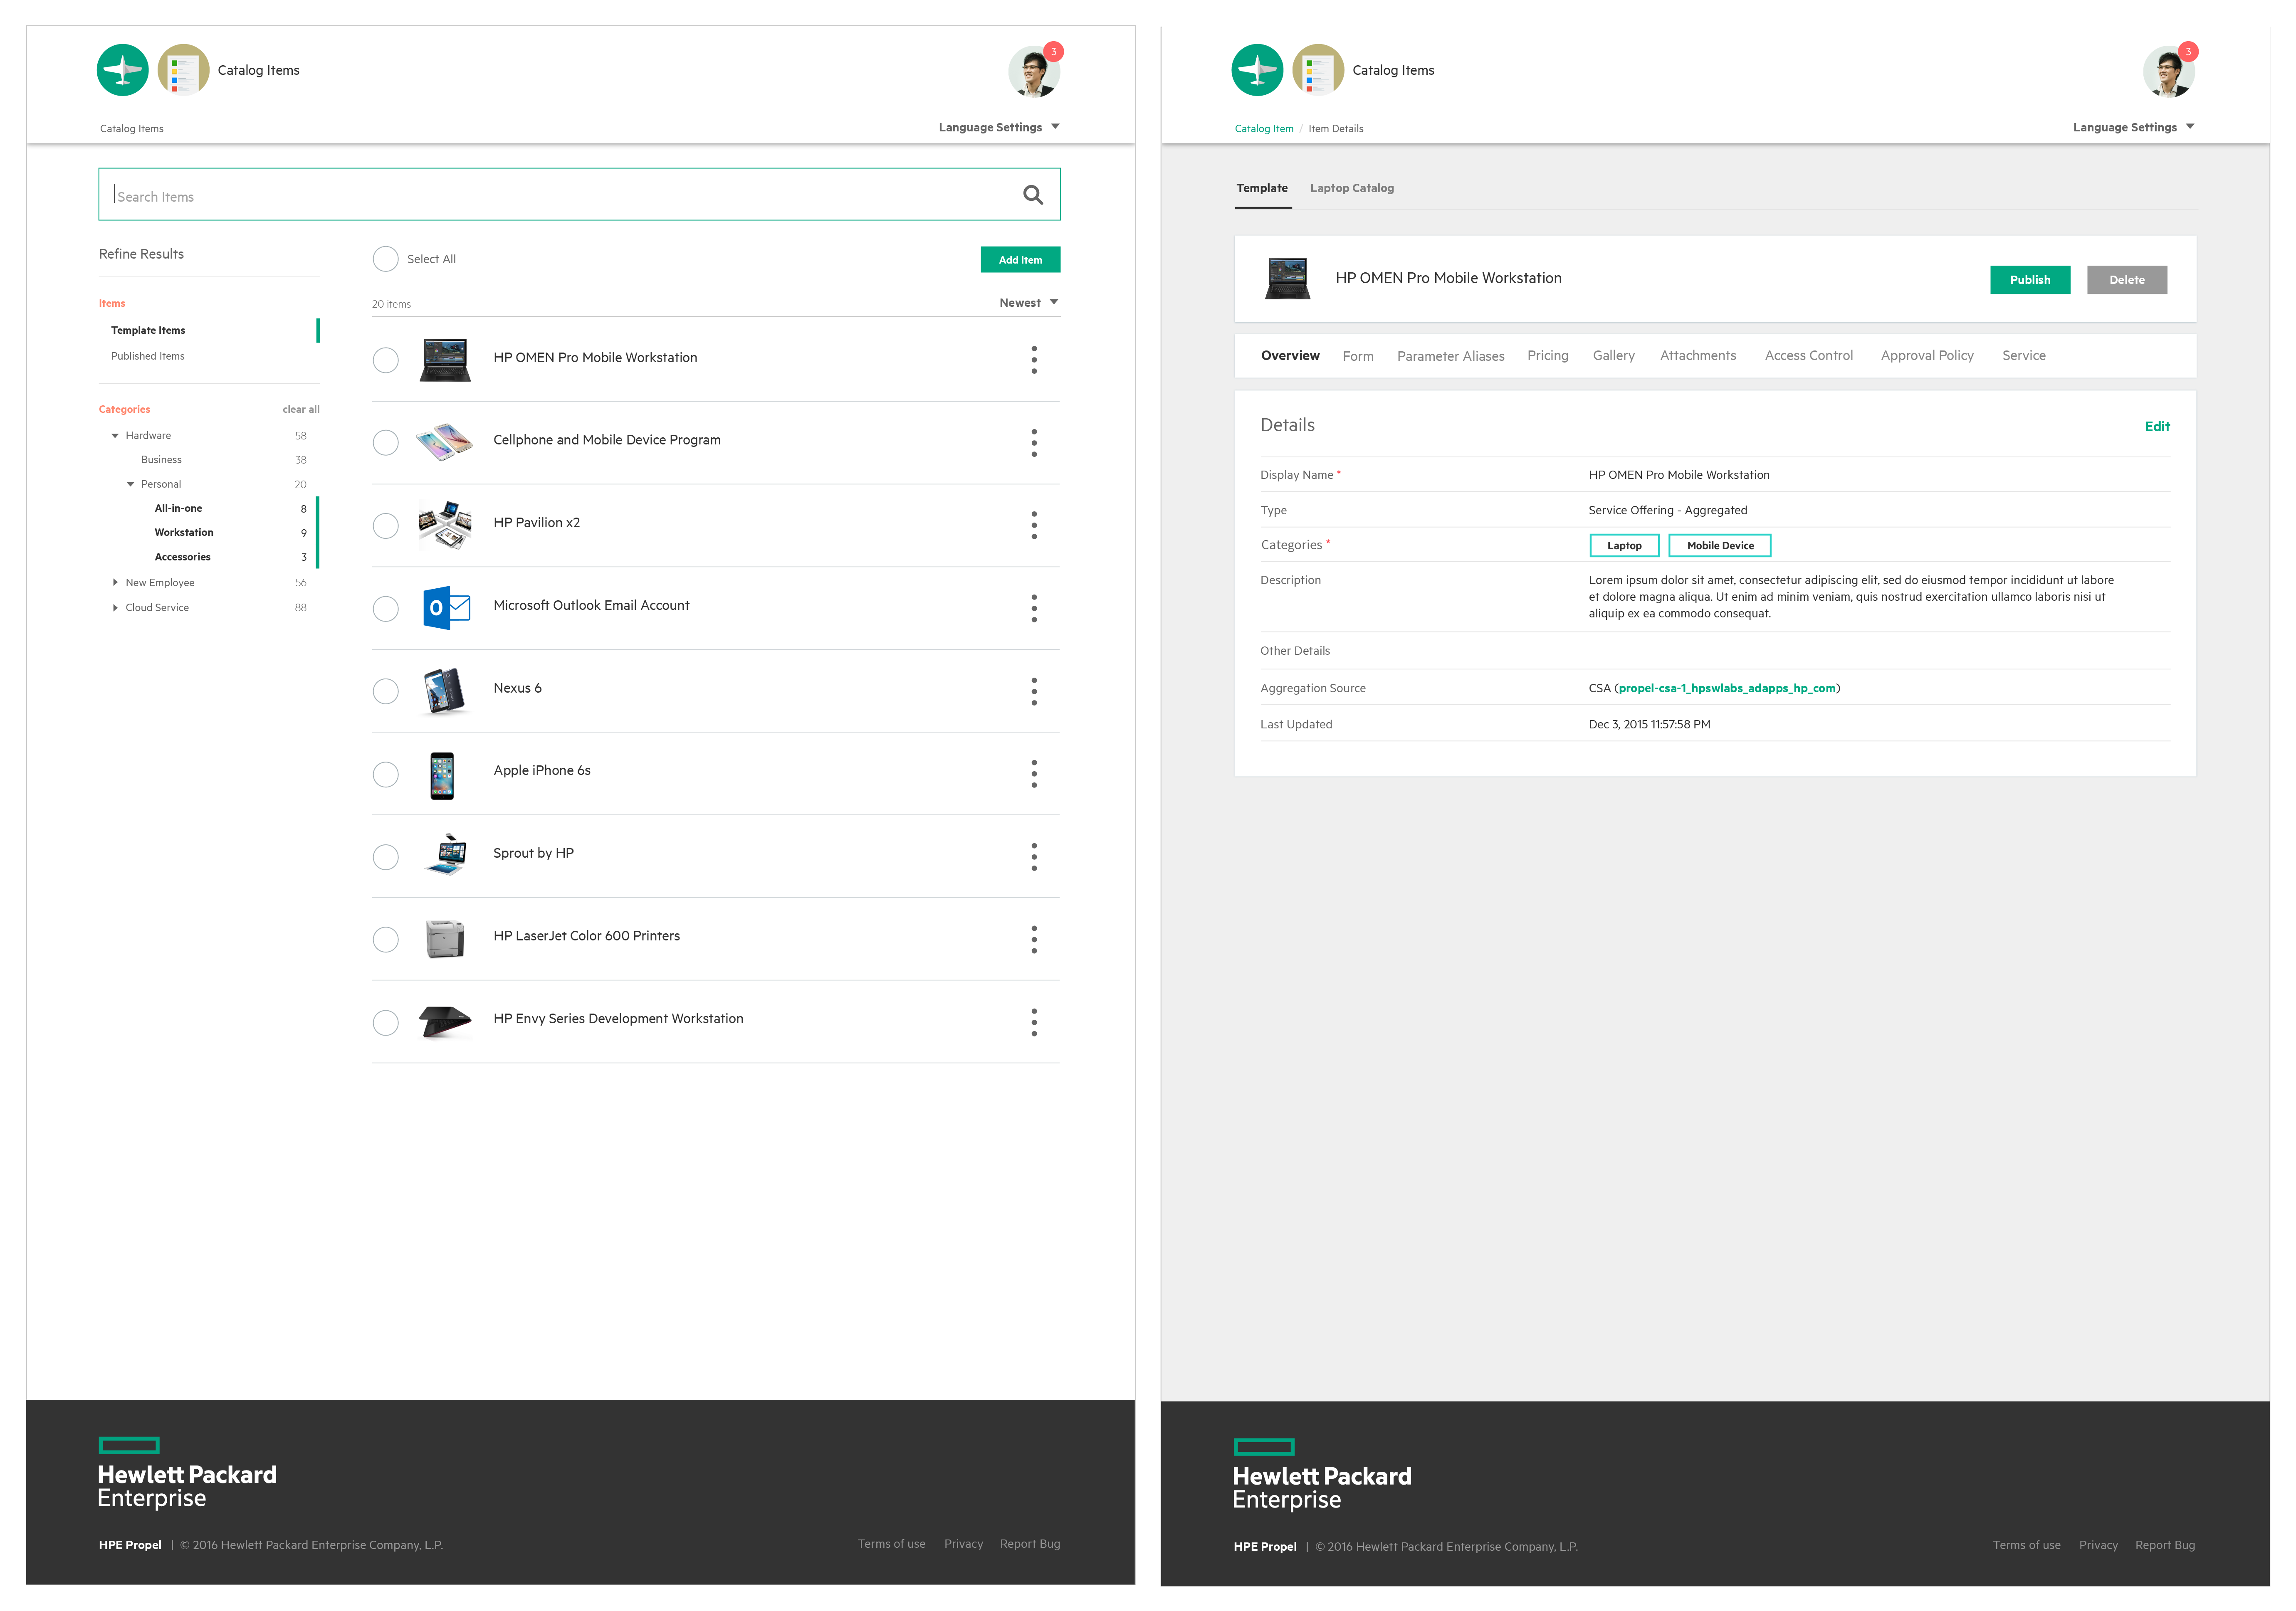Image resolution: width=2296 pixels, height=1611 pixels.
Task: Click the Add Item button
Action: point(1020,260)
